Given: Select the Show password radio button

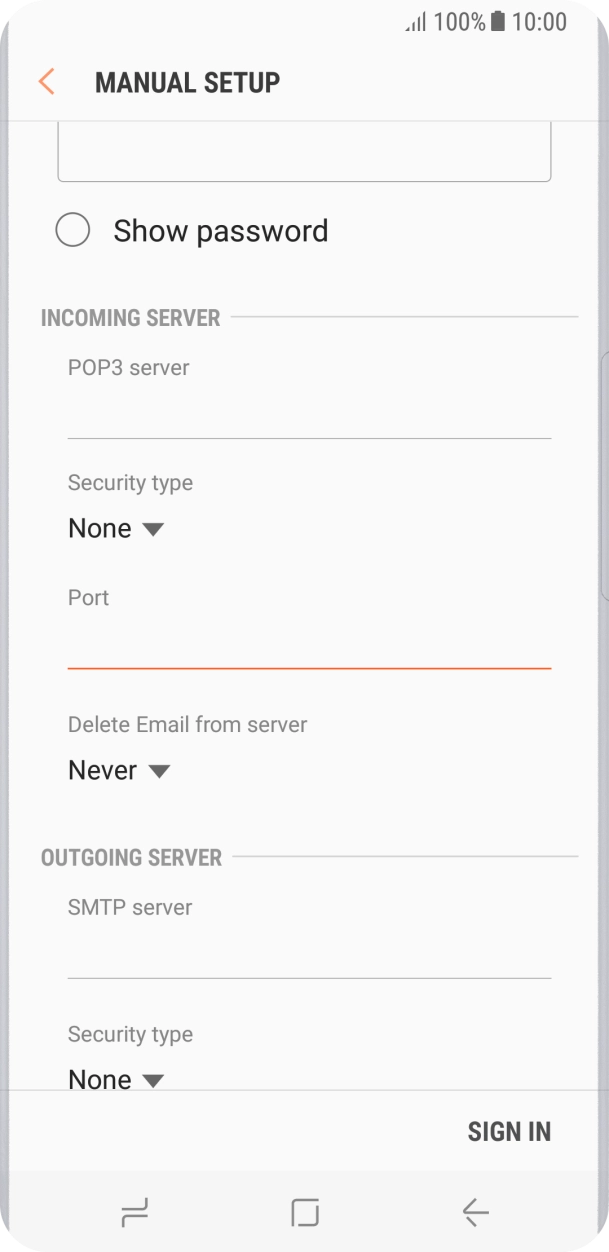Looking at the screenshot, I should tap(73, 230).
